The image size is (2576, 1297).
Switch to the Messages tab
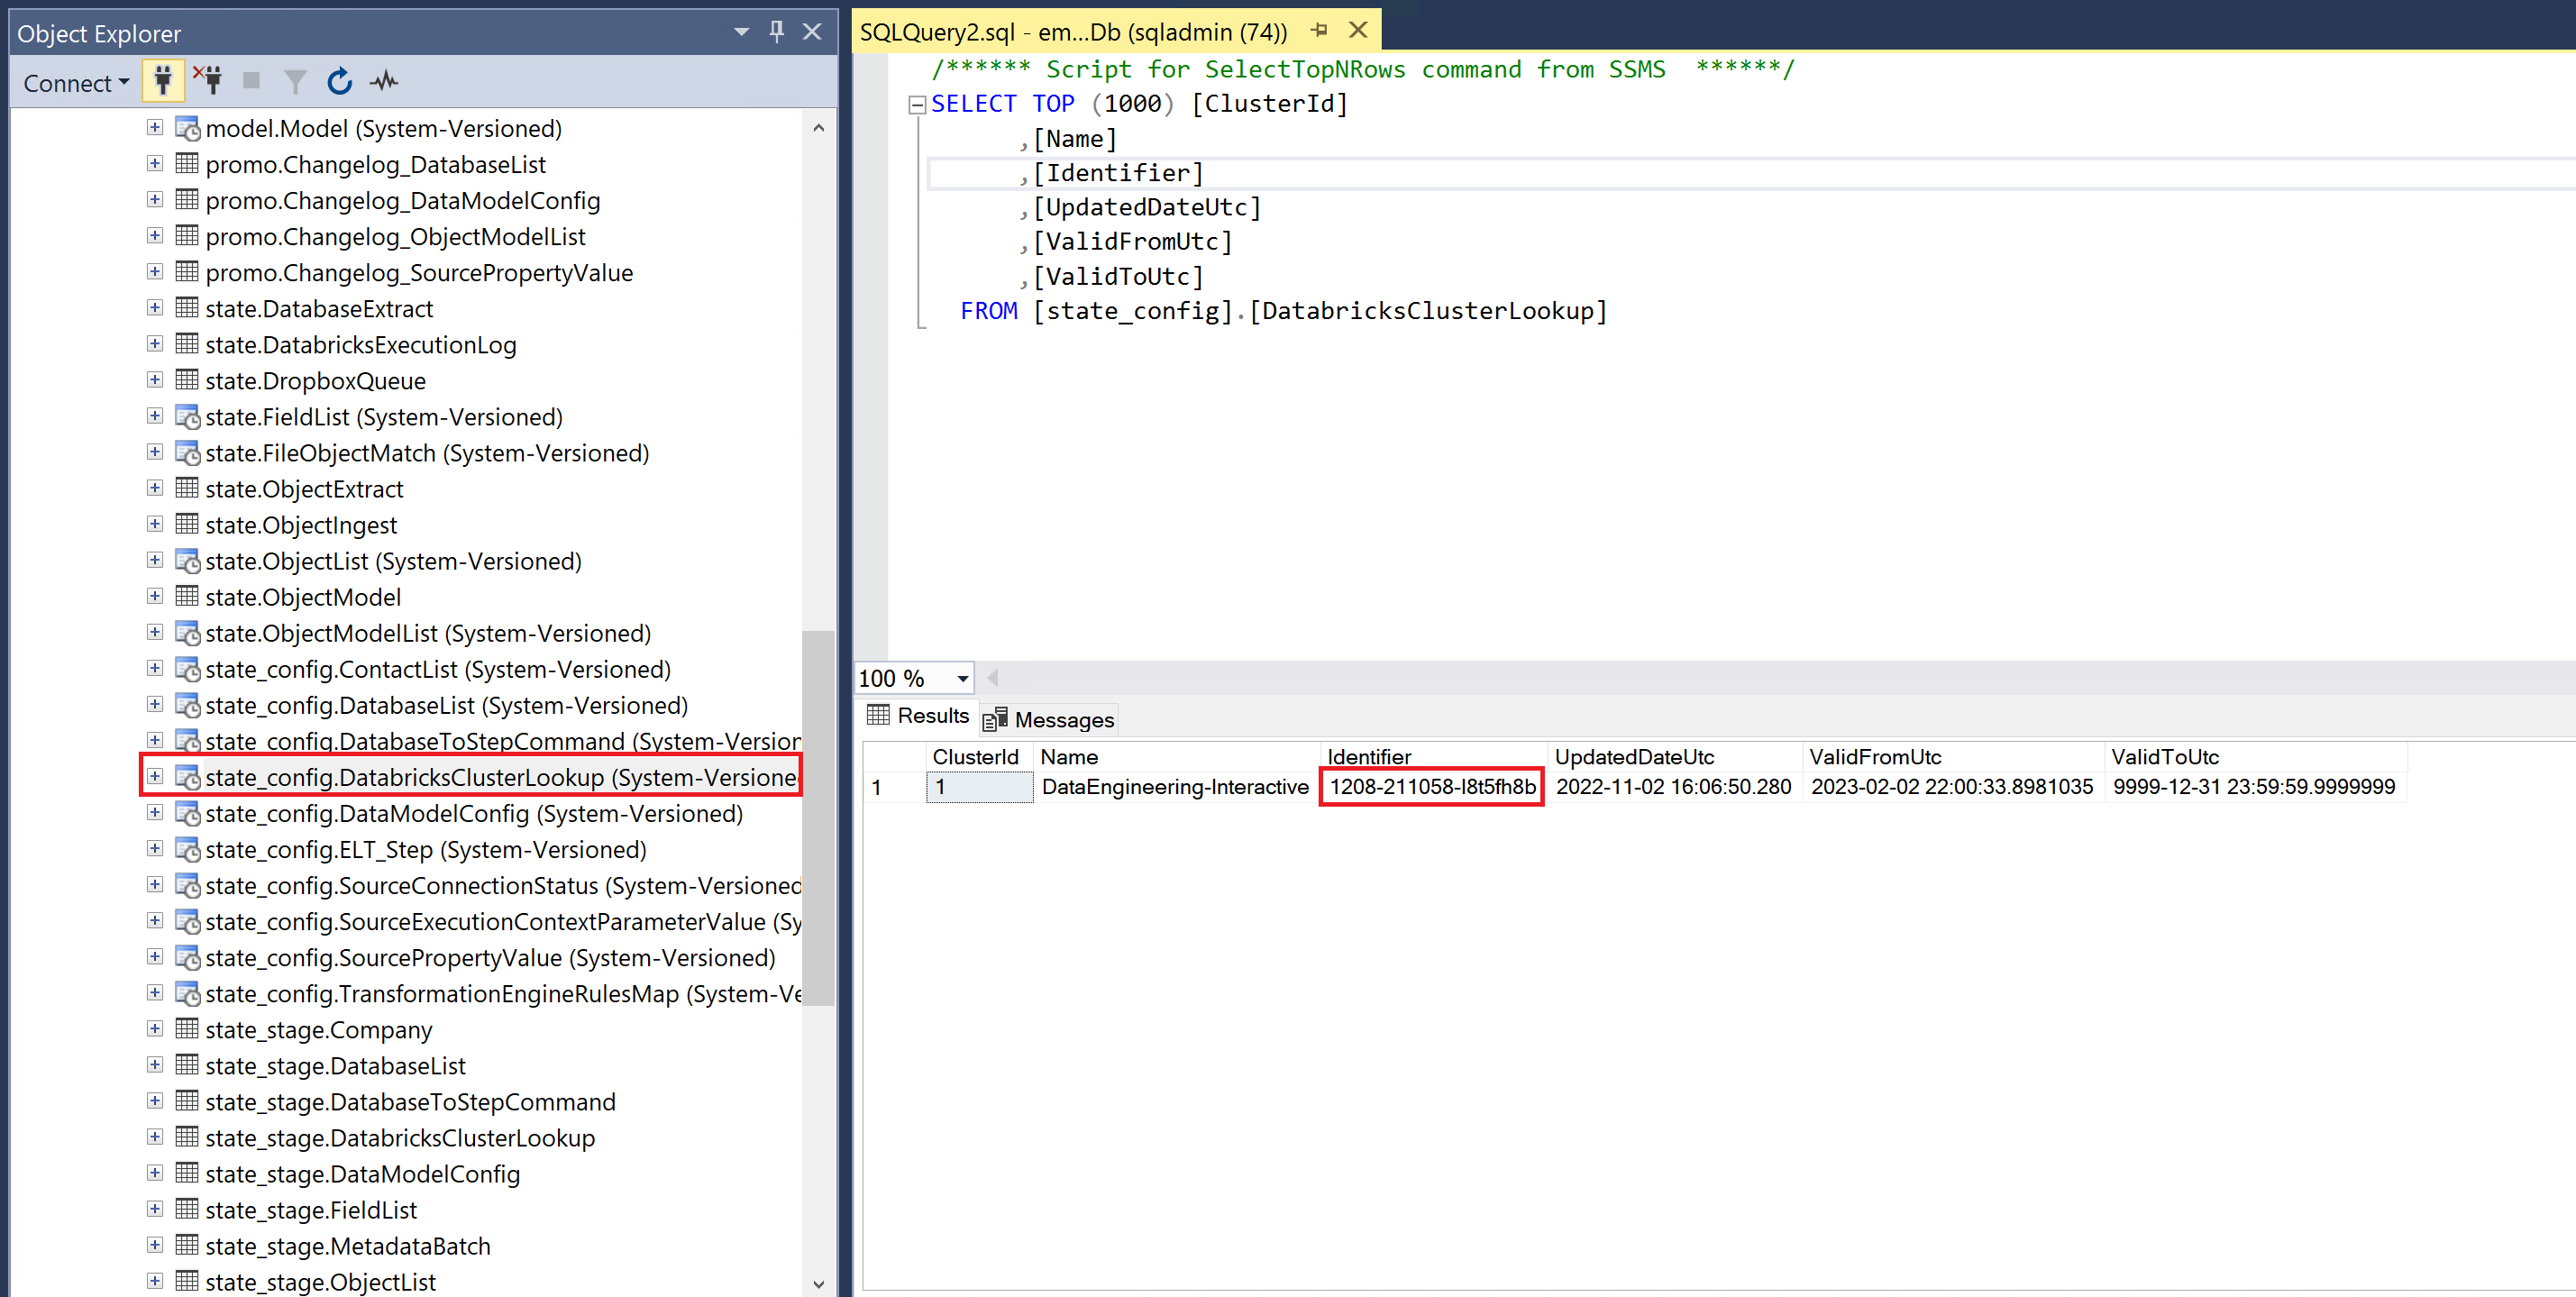tap(1048, 719)
